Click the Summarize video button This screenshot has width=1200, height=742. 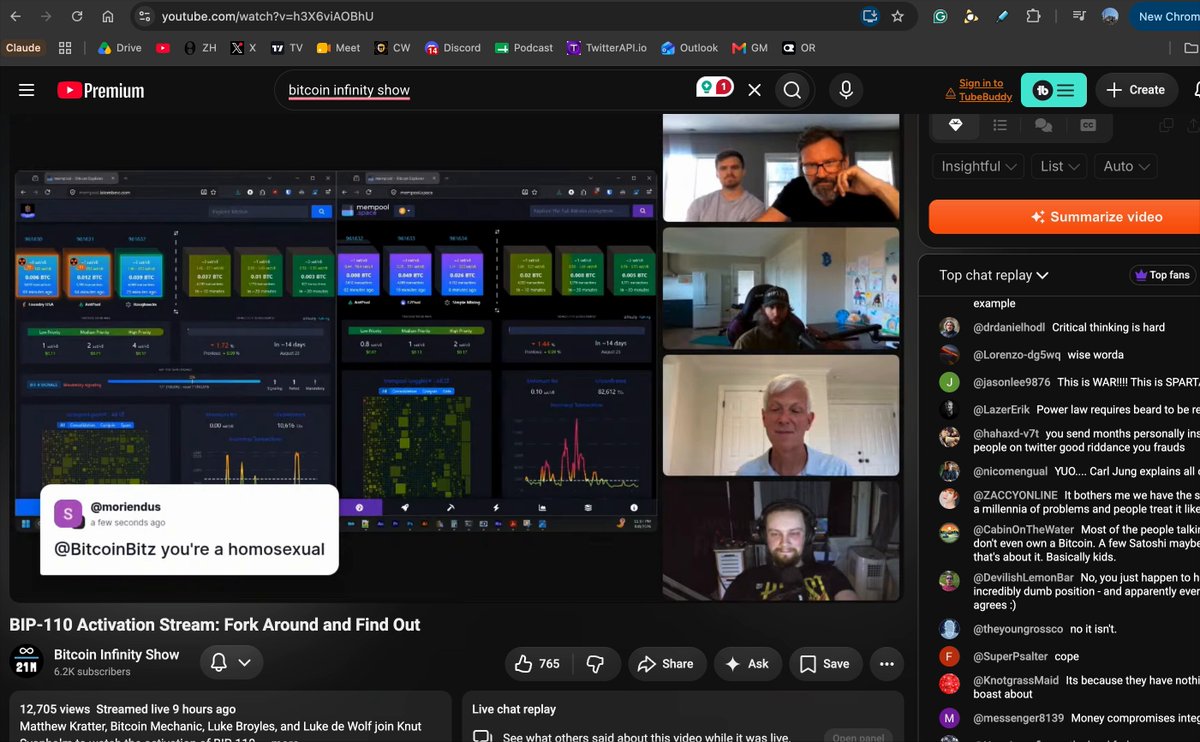(x=1064, y=216)
